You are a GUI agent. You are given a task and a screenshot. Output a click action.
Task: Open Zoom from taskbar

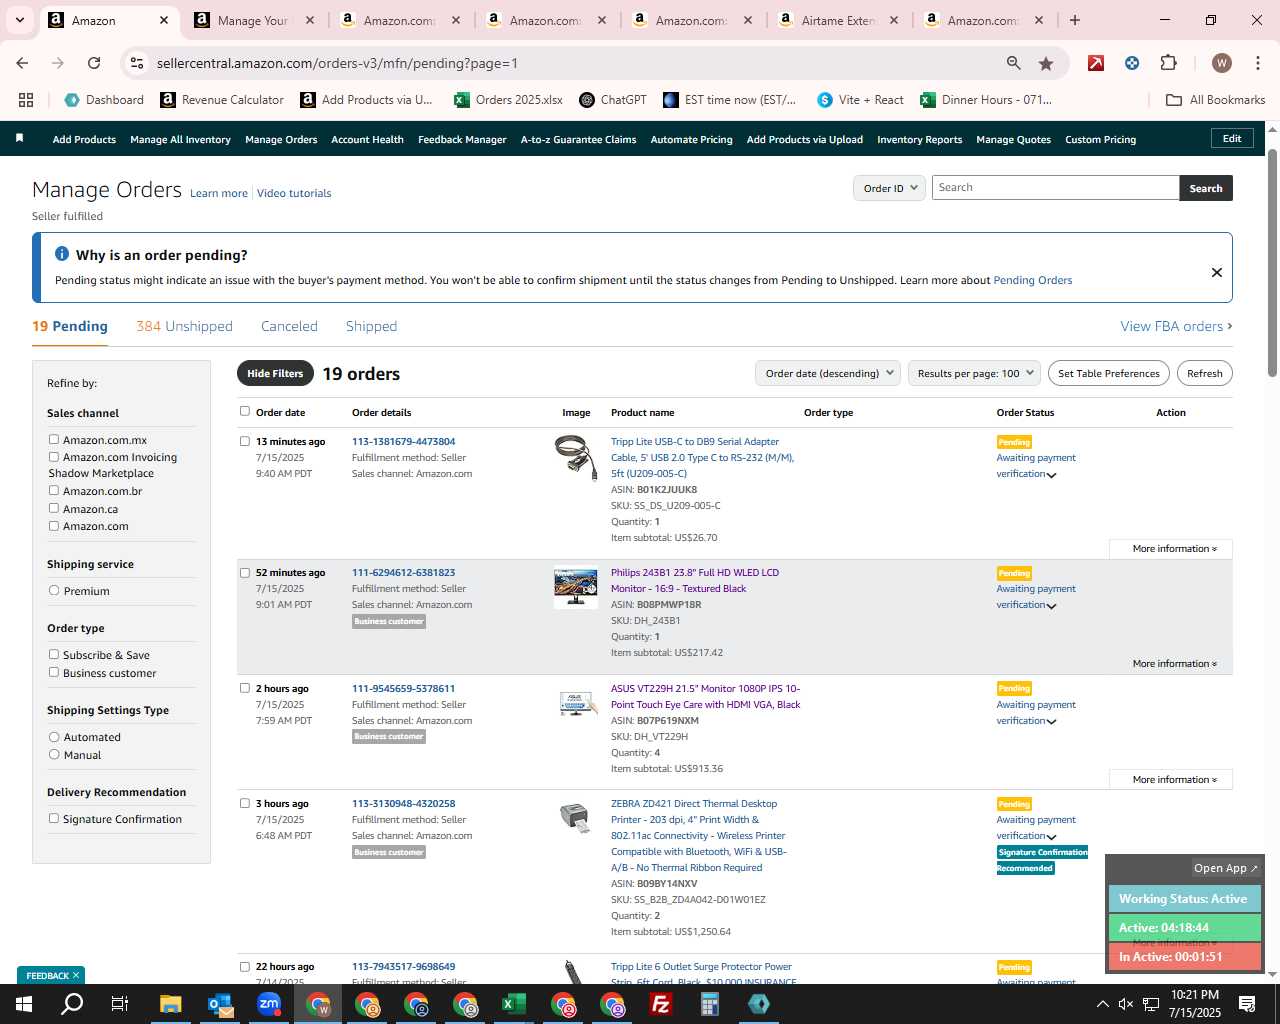click(x=269, y=1004)
